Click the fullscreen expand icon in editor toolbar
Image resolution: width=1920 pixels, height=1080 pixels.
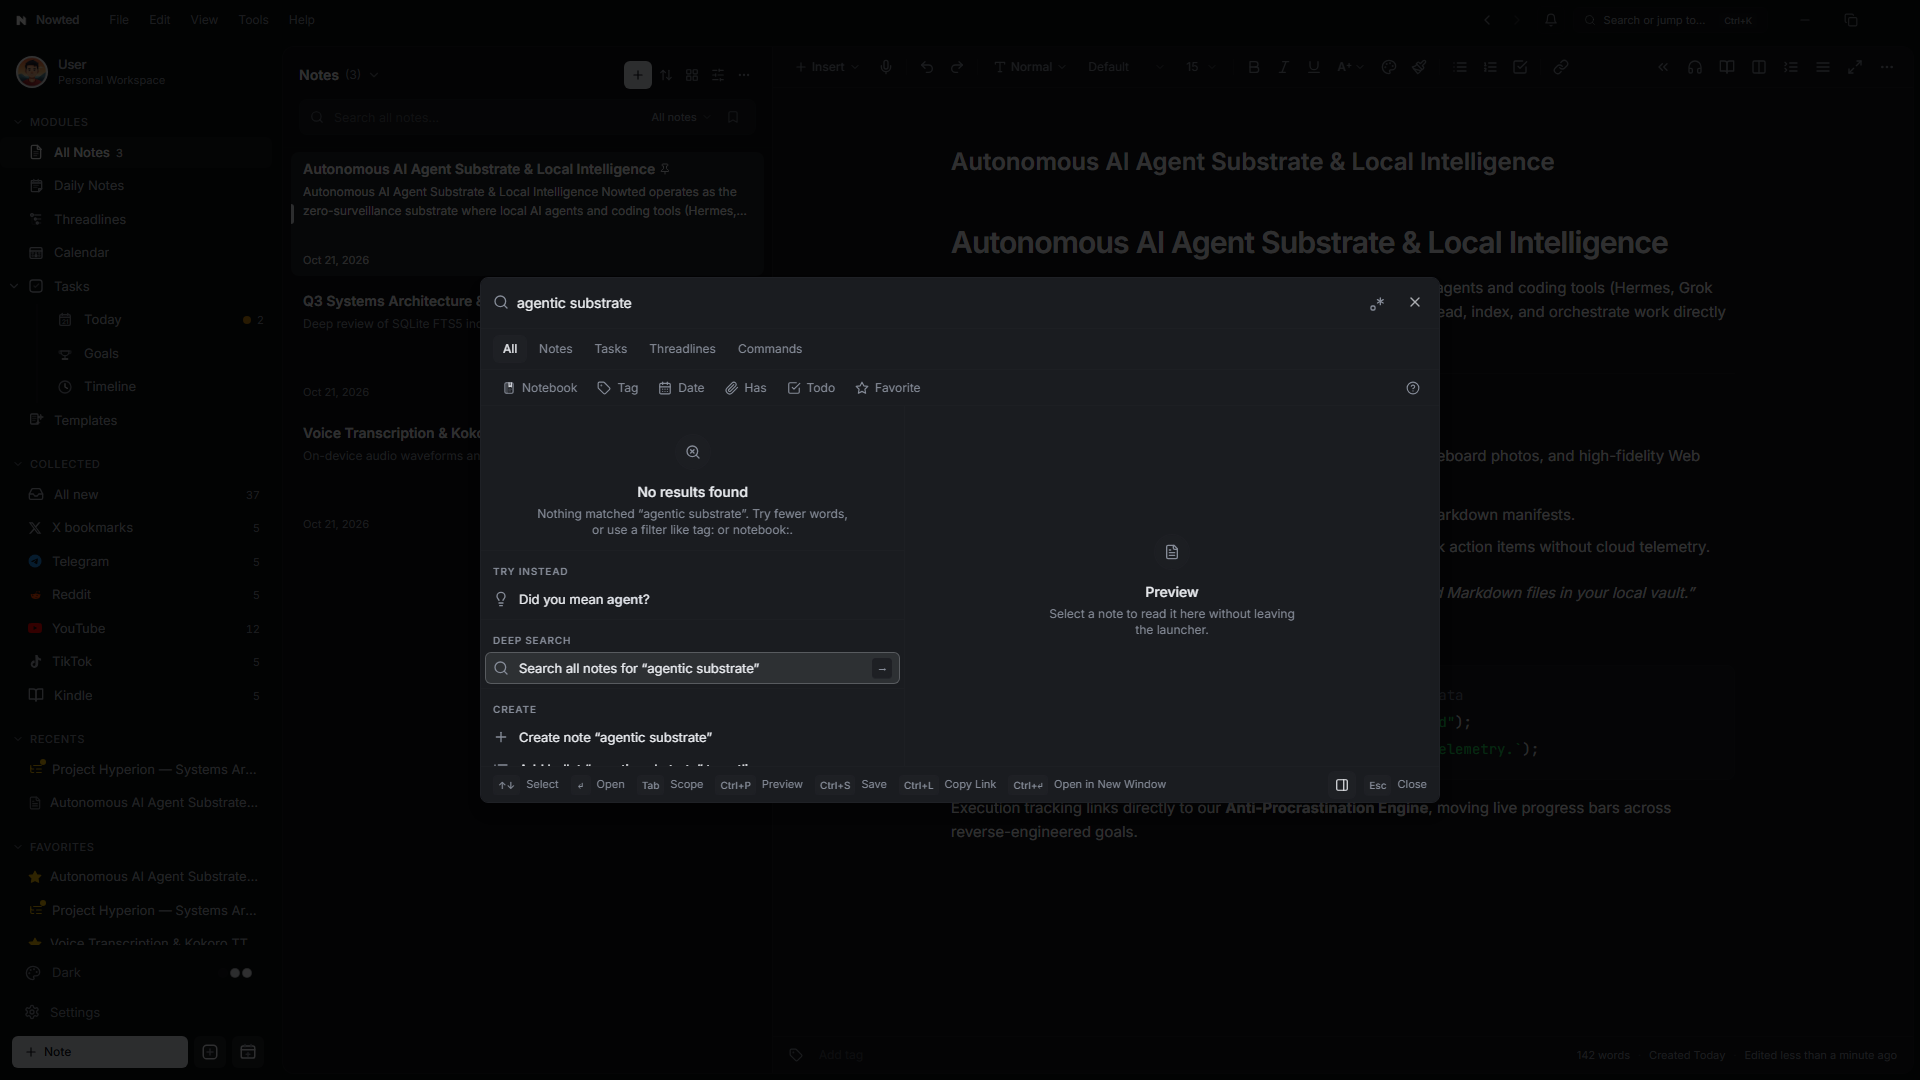1855,67
